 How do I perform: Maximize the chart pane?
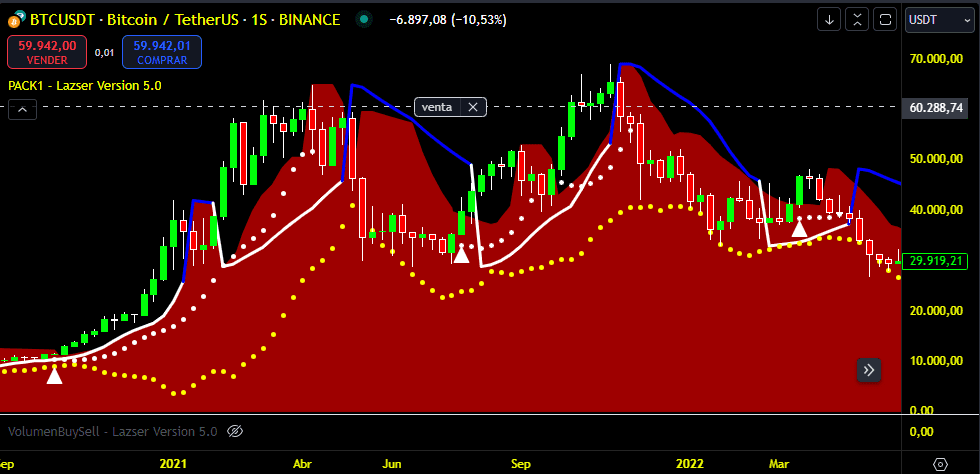coord(885,19)
